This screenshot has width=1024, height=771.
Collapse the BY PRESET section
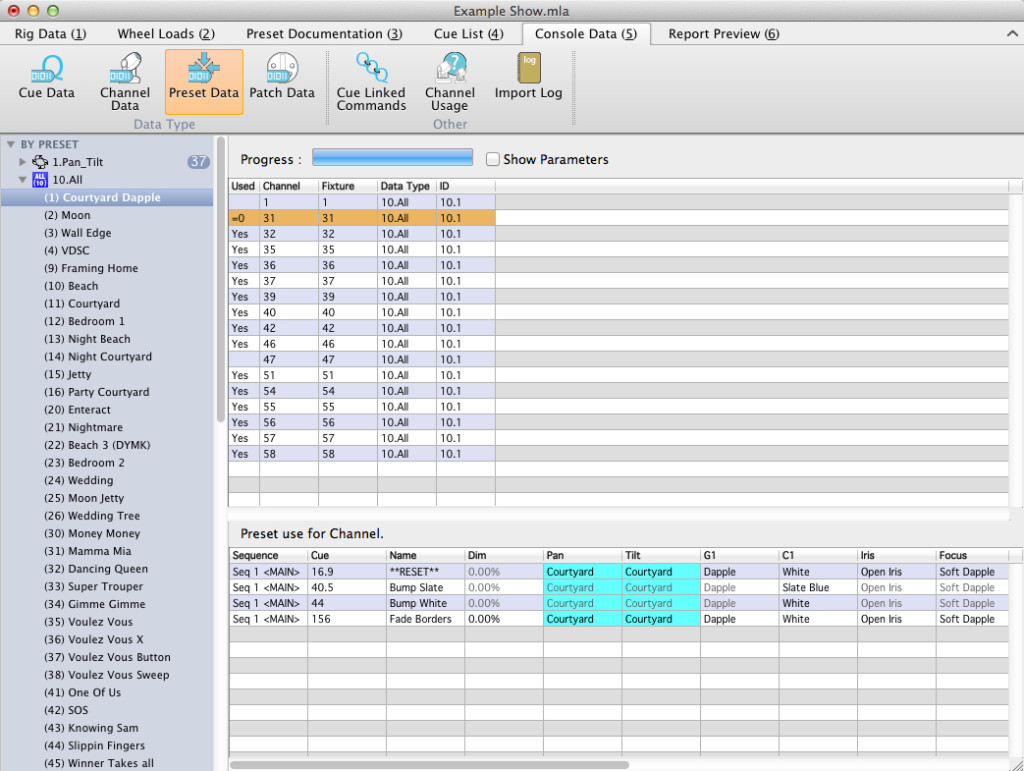(11, 145)
